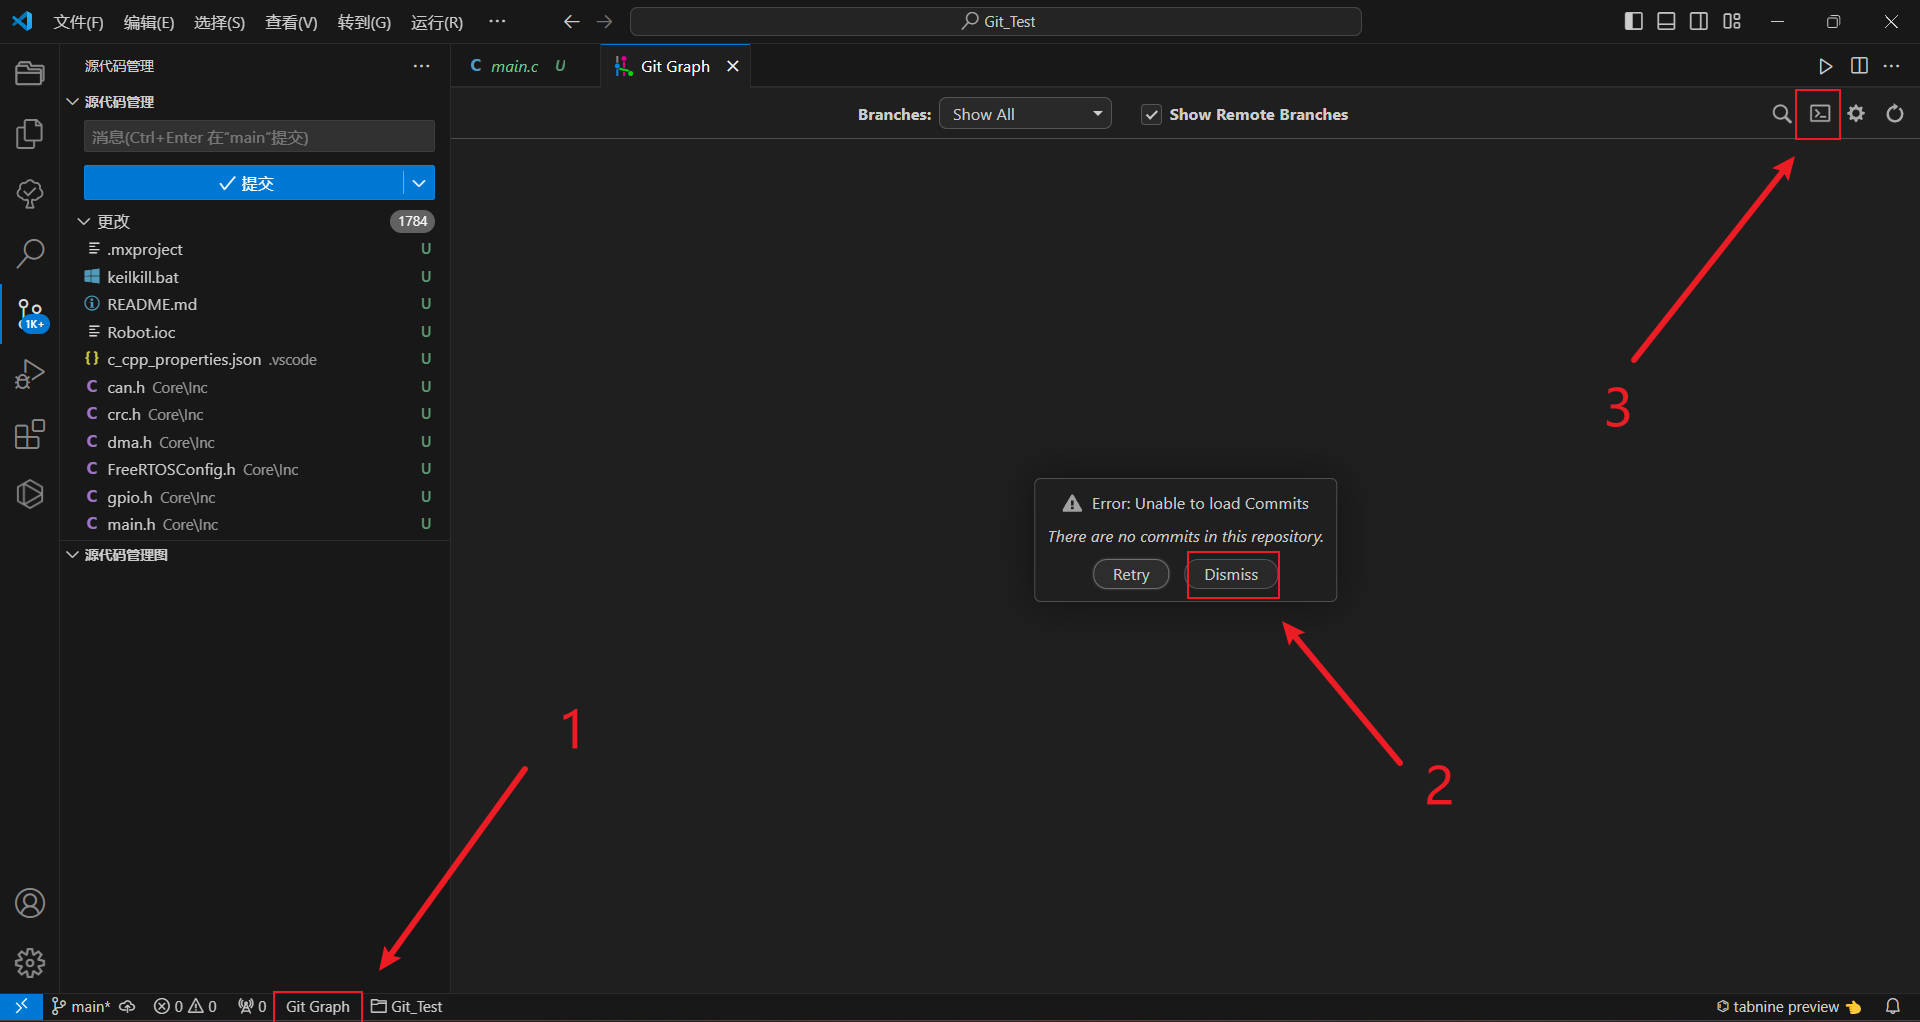1920x1022 pixels.
Task: Open the Search view in activity bar
Action: [30, 254]
